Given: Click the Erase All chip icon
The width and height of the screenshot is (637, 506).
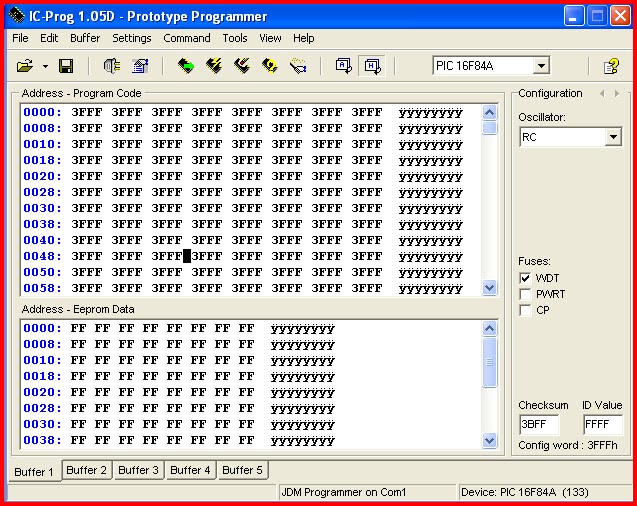Looking at the screenshot, I should pos(242,66).
